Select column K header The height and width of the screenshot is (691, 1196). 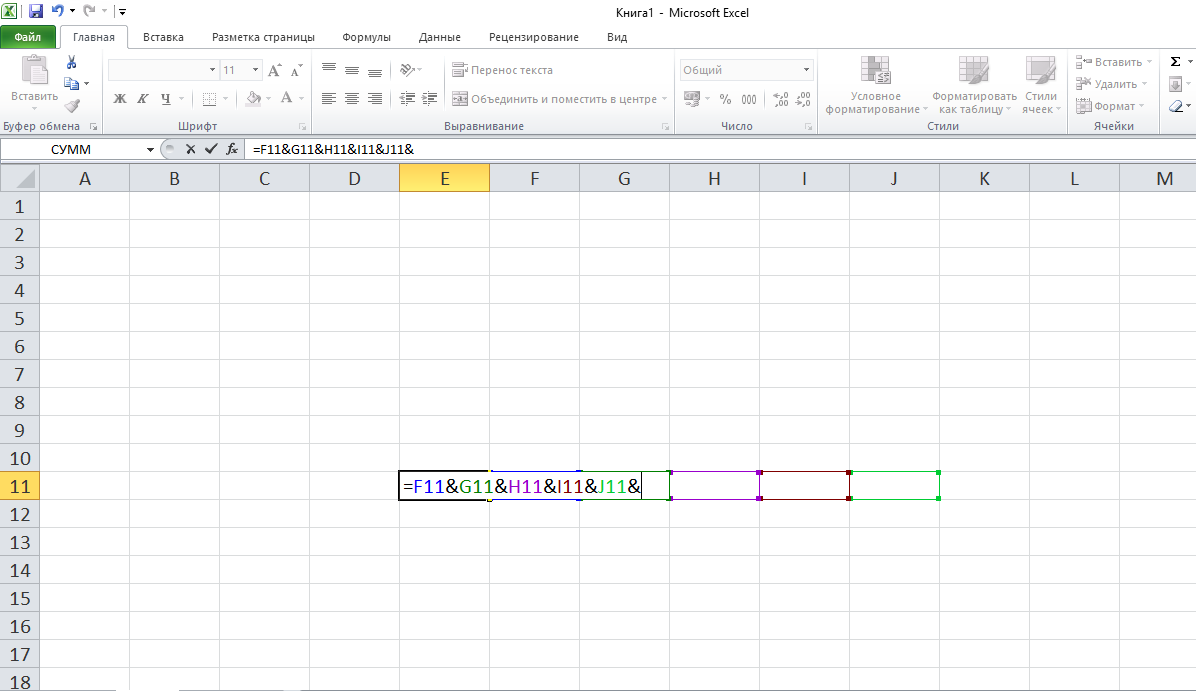(984, 178)
